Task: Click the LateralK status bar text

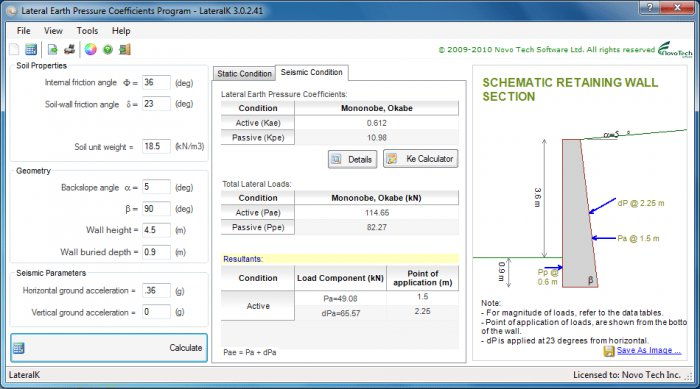Action: pos(24,375)
